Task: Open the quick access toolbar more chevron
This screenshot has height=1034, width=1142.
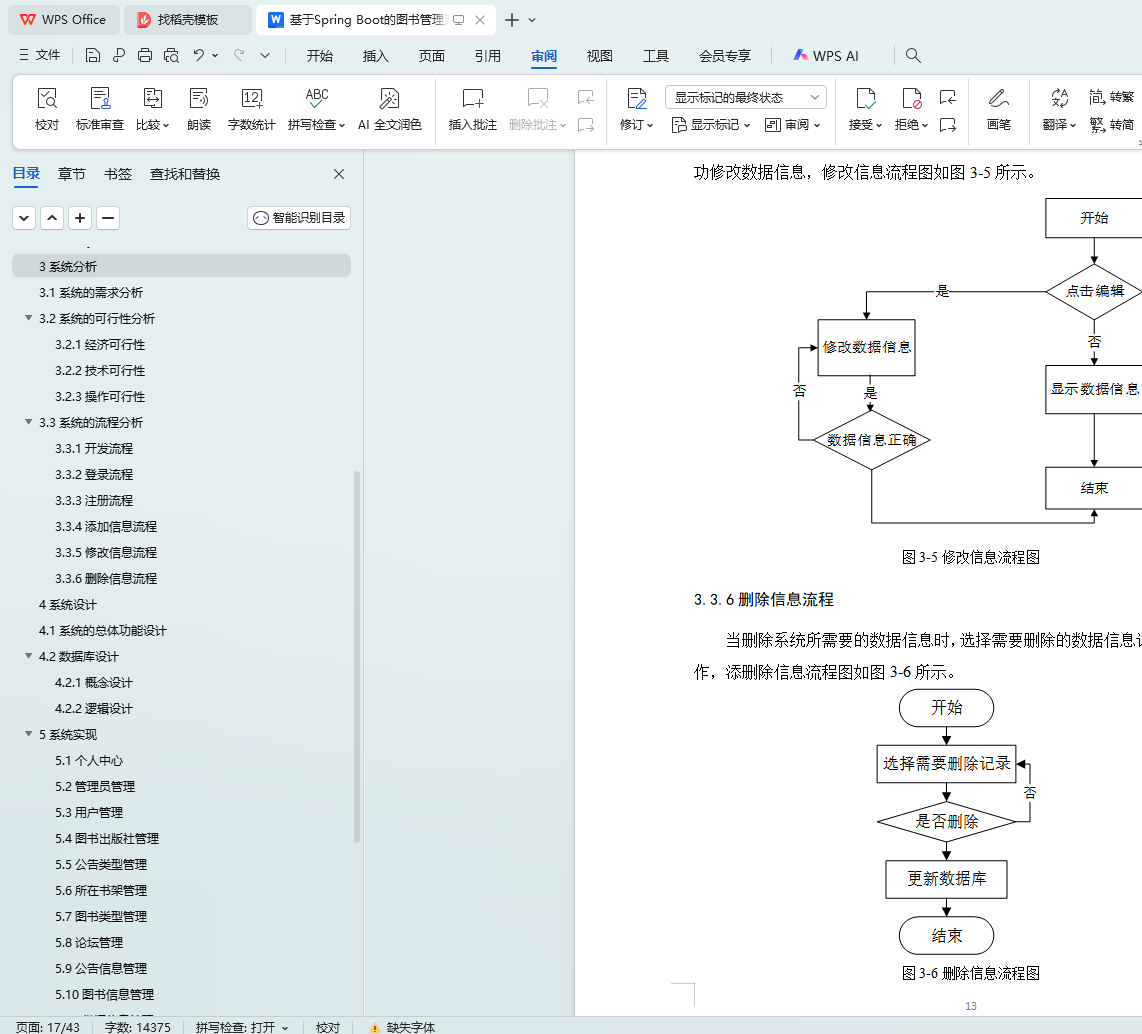Action: tap(265, 55)
